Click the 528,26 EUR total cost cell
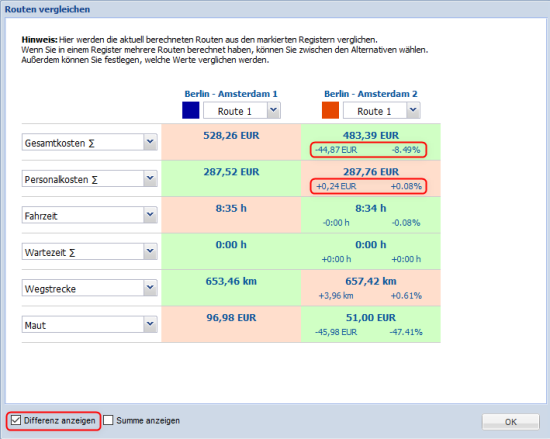The width and height of the screenshot is (550, 439). (231, 135)
